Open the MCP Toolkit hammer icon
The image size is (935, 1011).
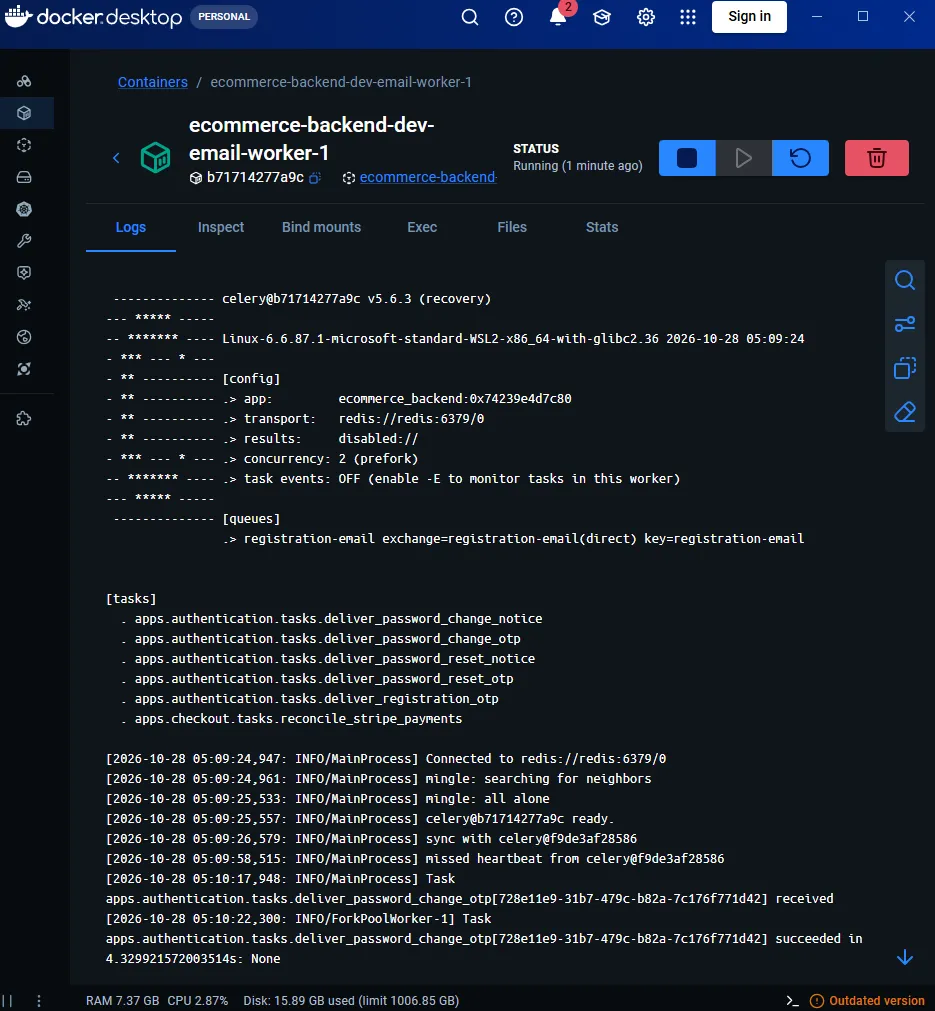pyautogui.click(x=24, y=304)
